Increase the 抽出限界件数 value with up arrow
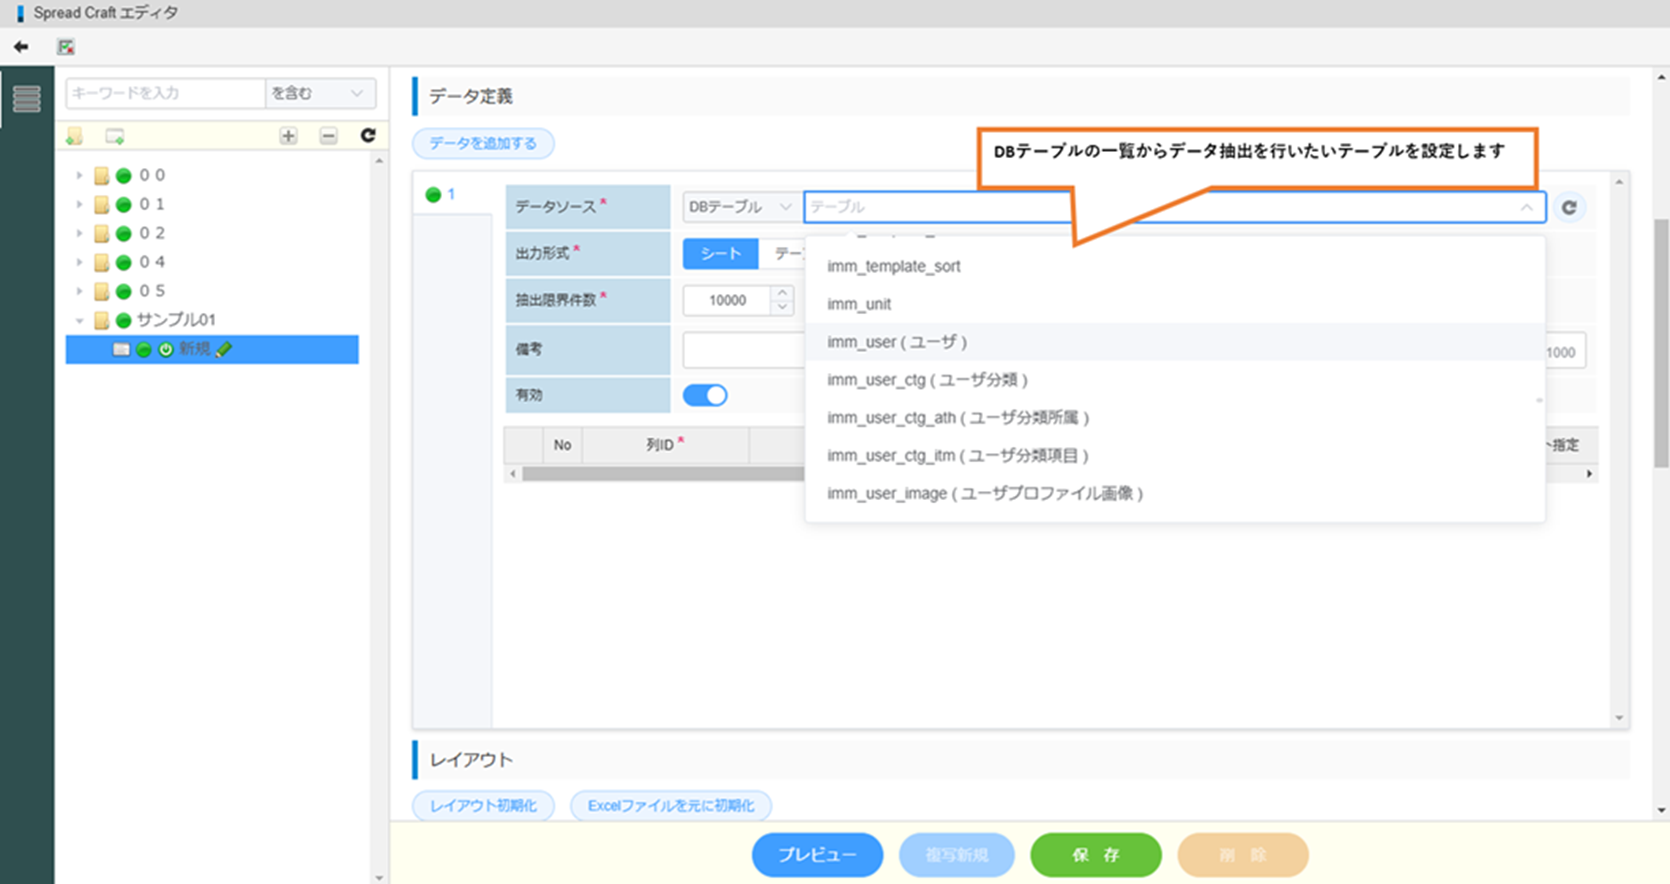 [x=782, y=293]
